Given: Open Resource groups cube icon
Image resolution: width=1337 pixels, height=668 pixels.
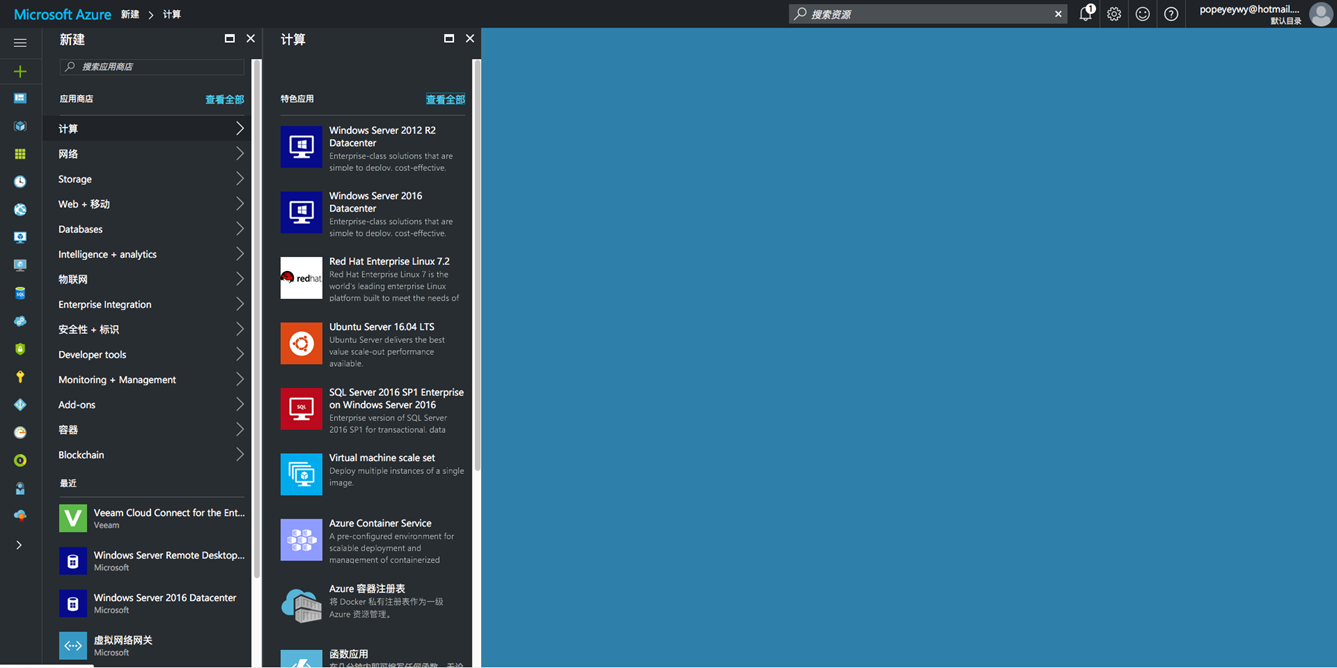Looking at the screenshot, I should click(x=20, y=126).
